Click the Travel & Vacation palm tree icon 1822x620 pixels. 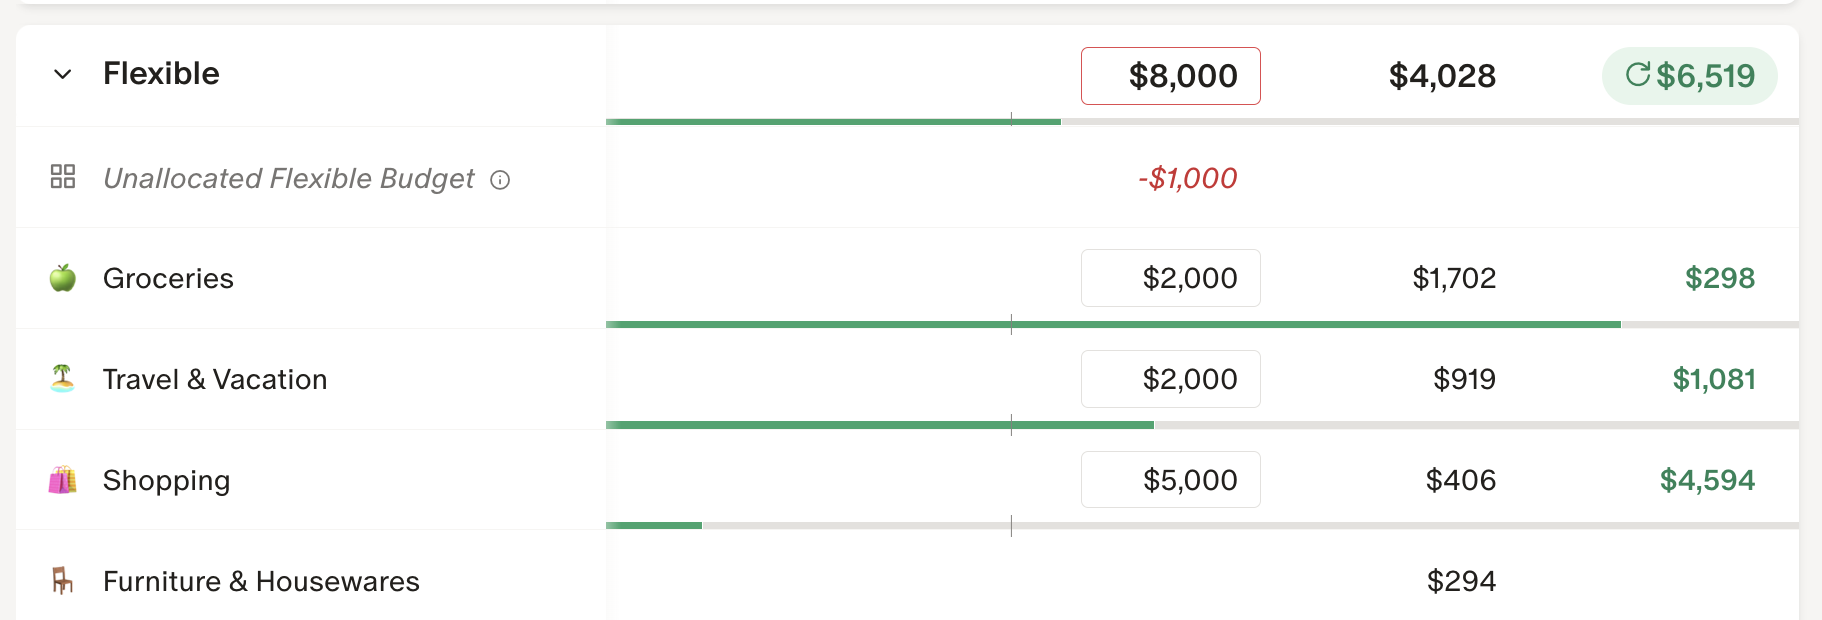coord(63,379)
